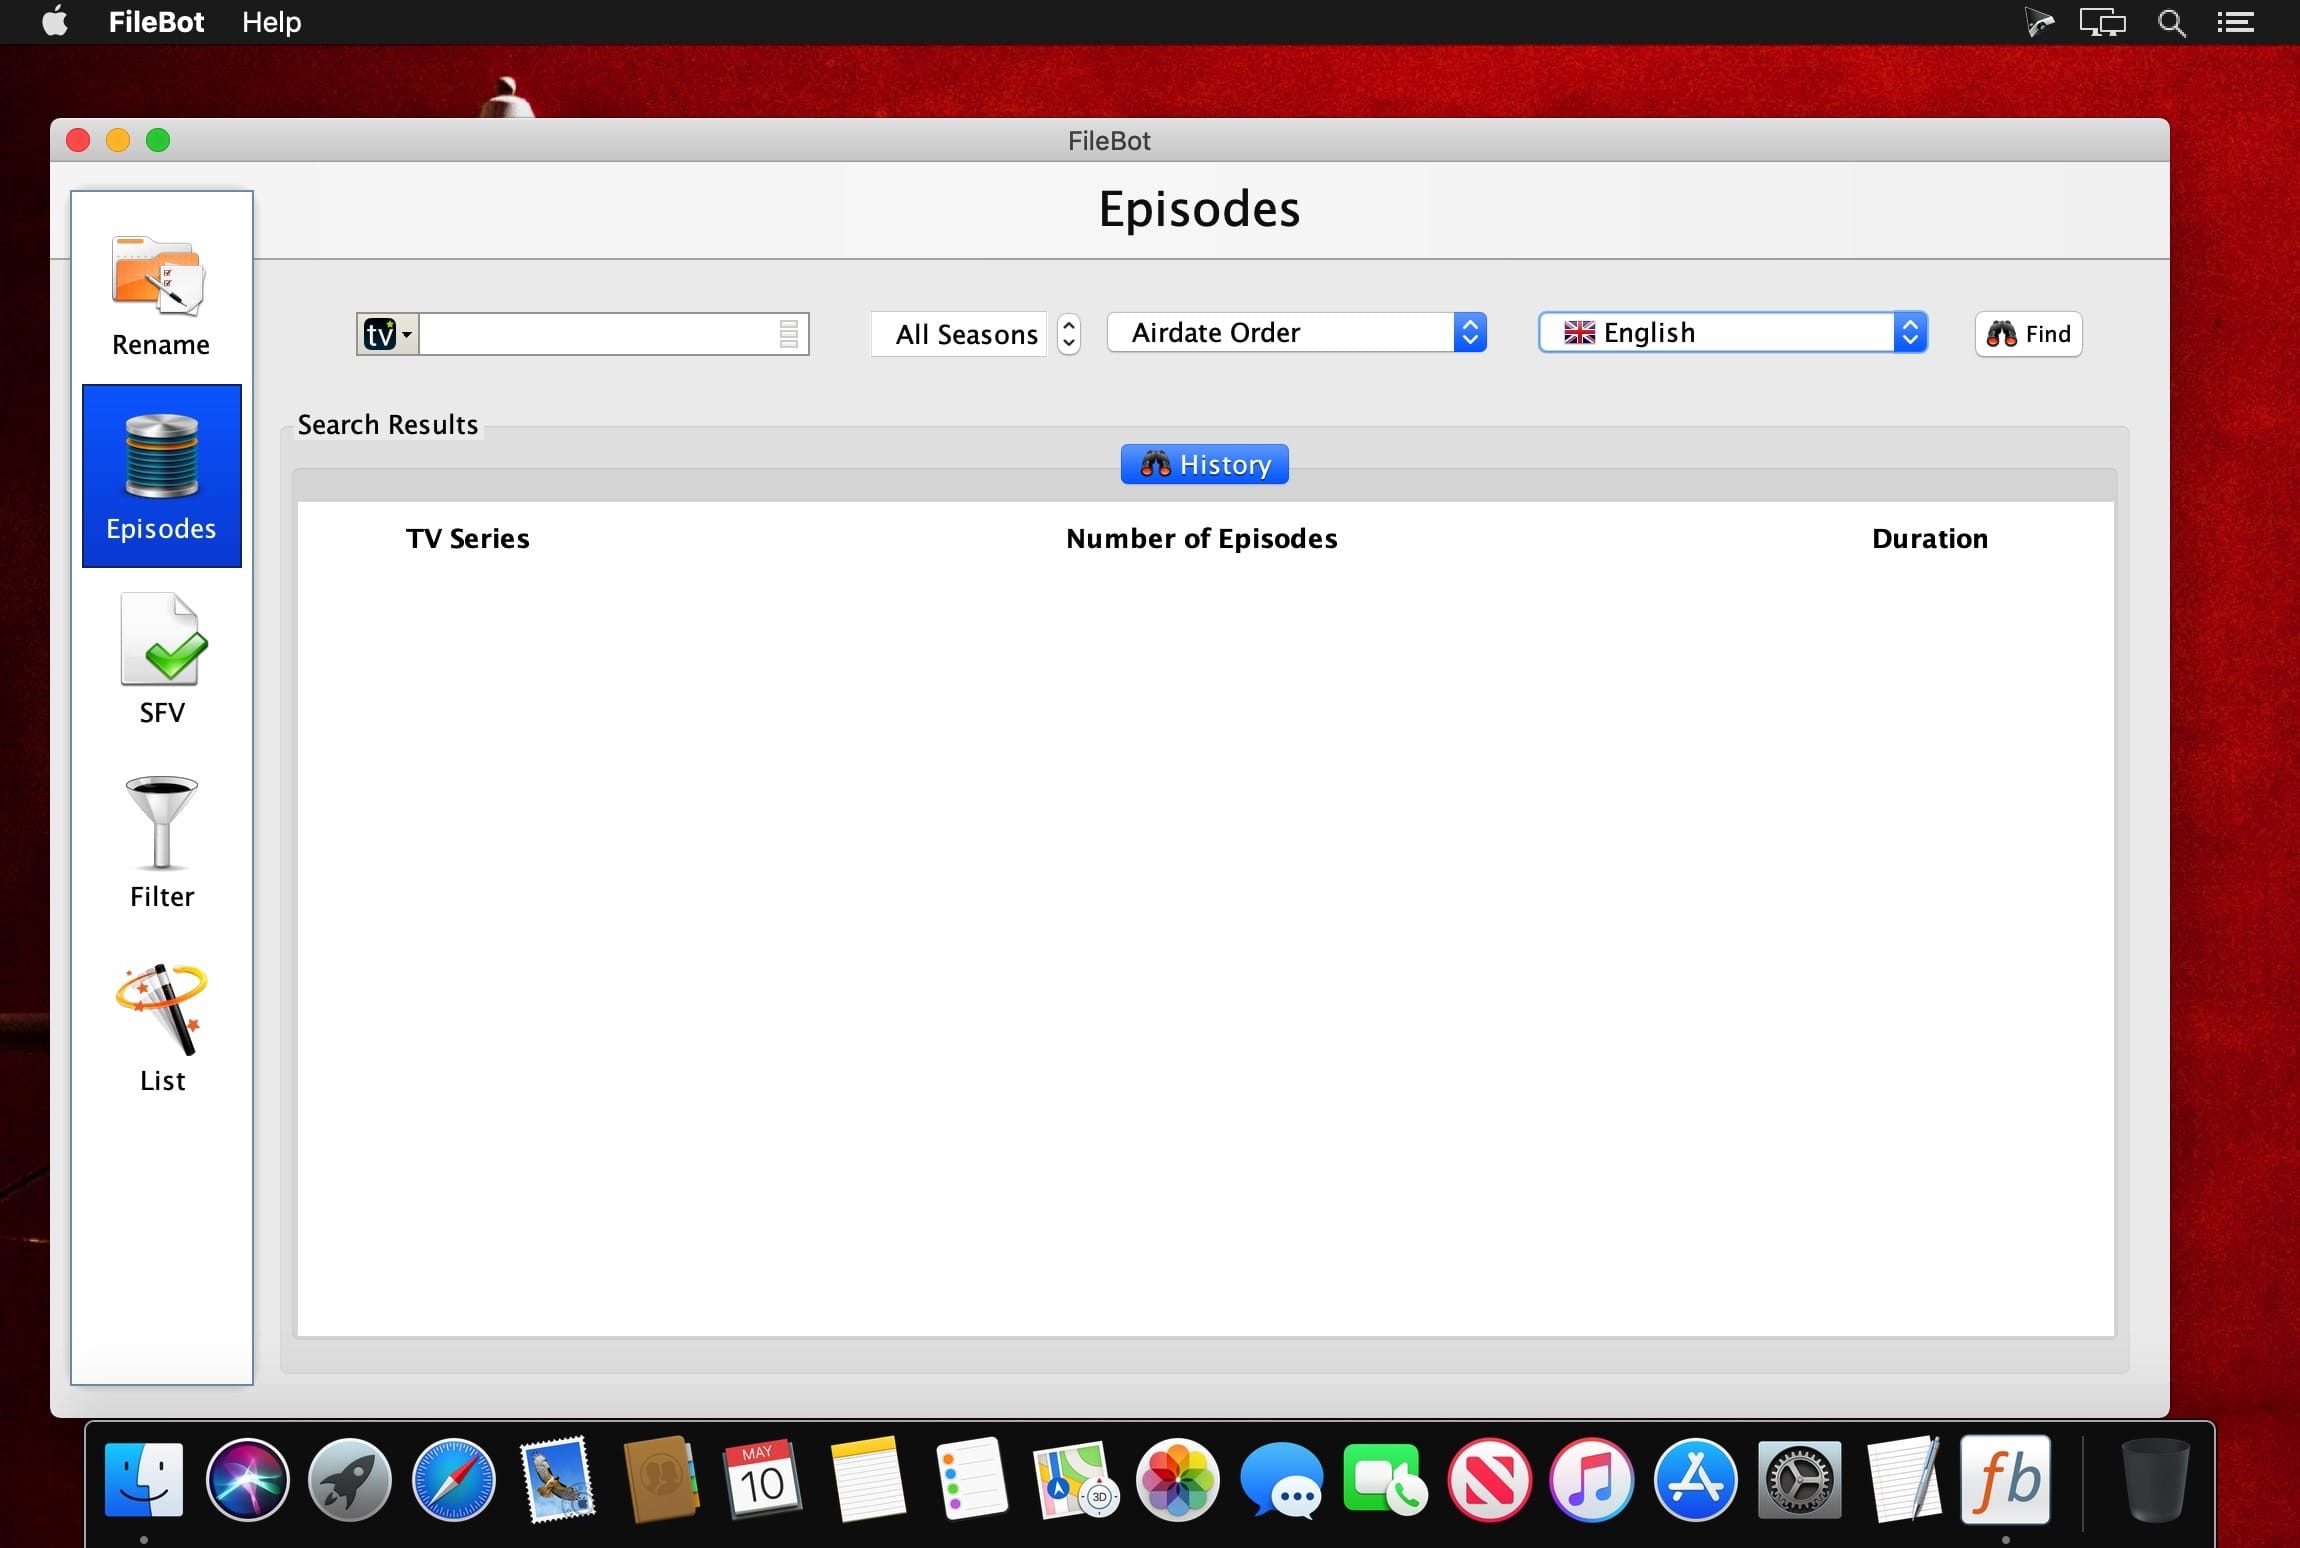Image resolution: width=2300 pixels, height=1548 pixels.
Task: Click the History button in search results
Action: click(1205, 463)
